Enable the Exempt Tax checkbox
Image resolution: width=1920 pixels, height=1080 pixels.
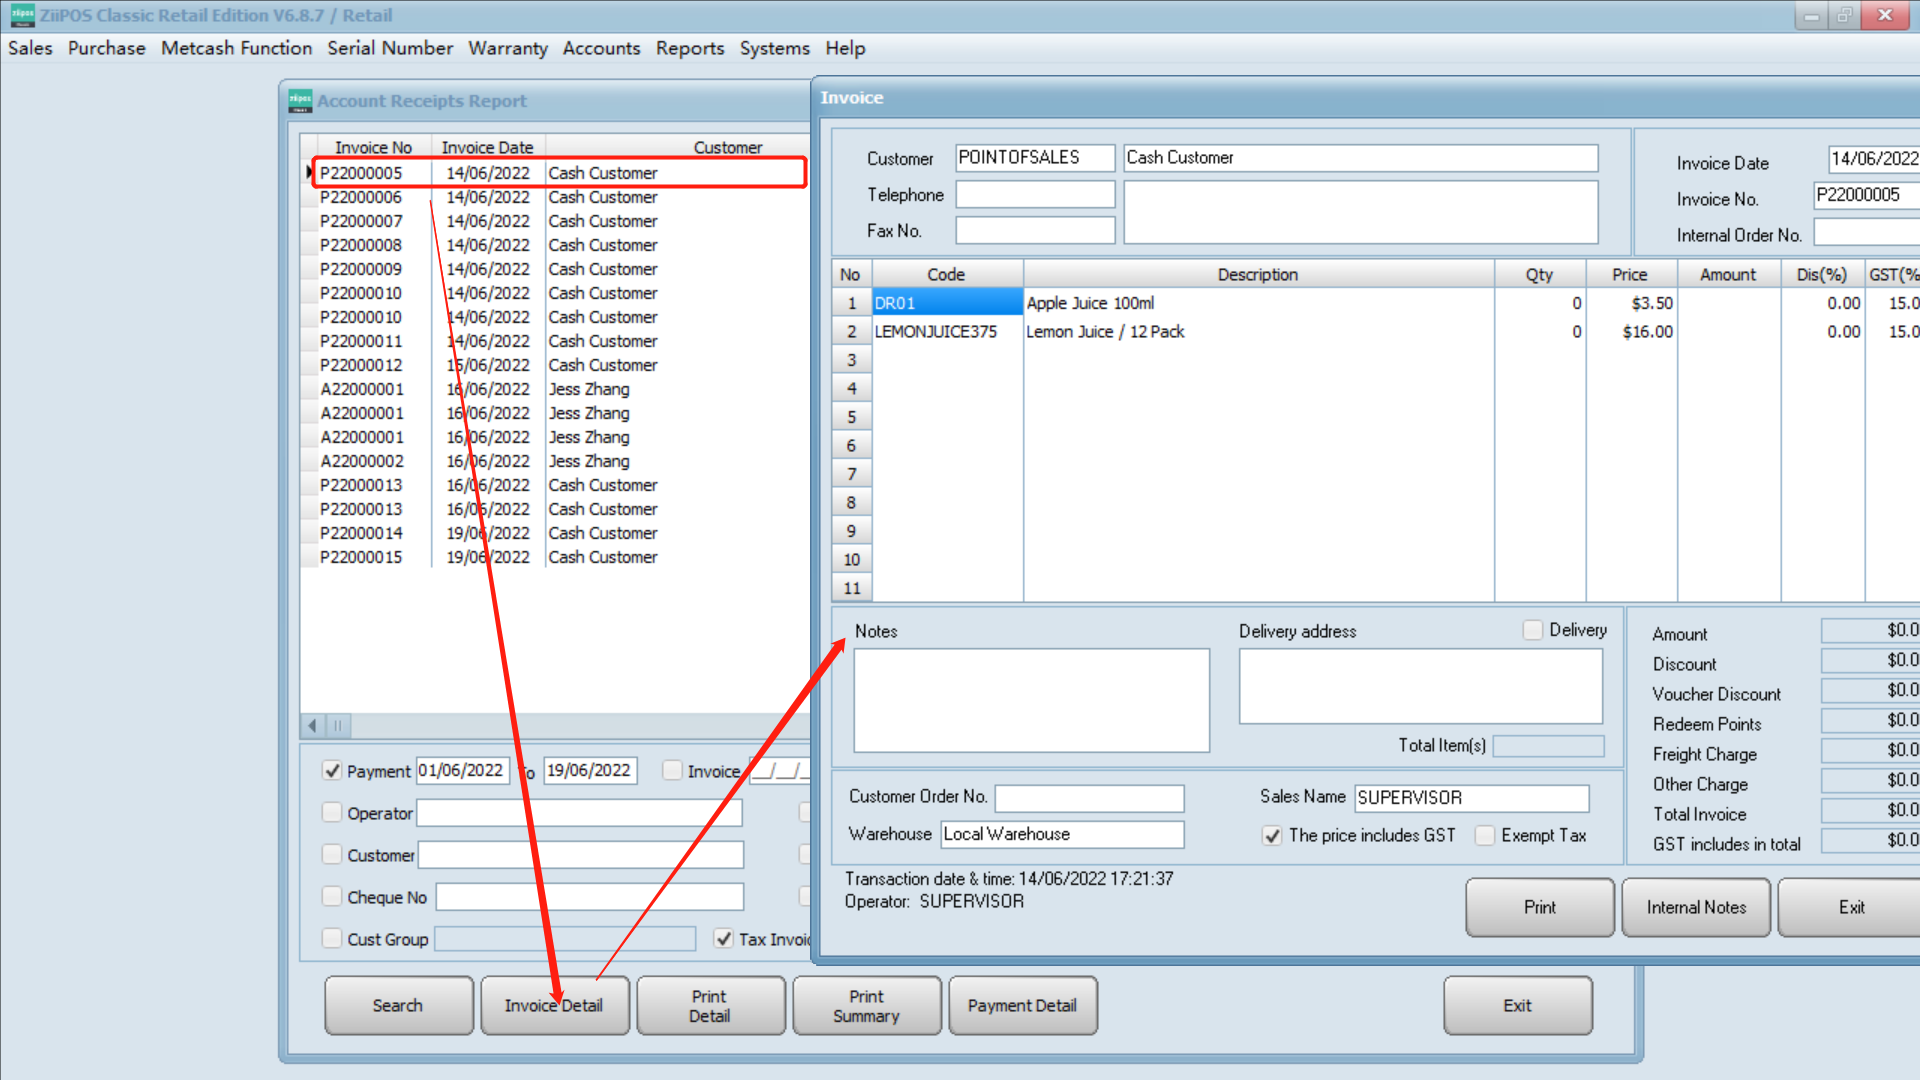click(1485, 835)
